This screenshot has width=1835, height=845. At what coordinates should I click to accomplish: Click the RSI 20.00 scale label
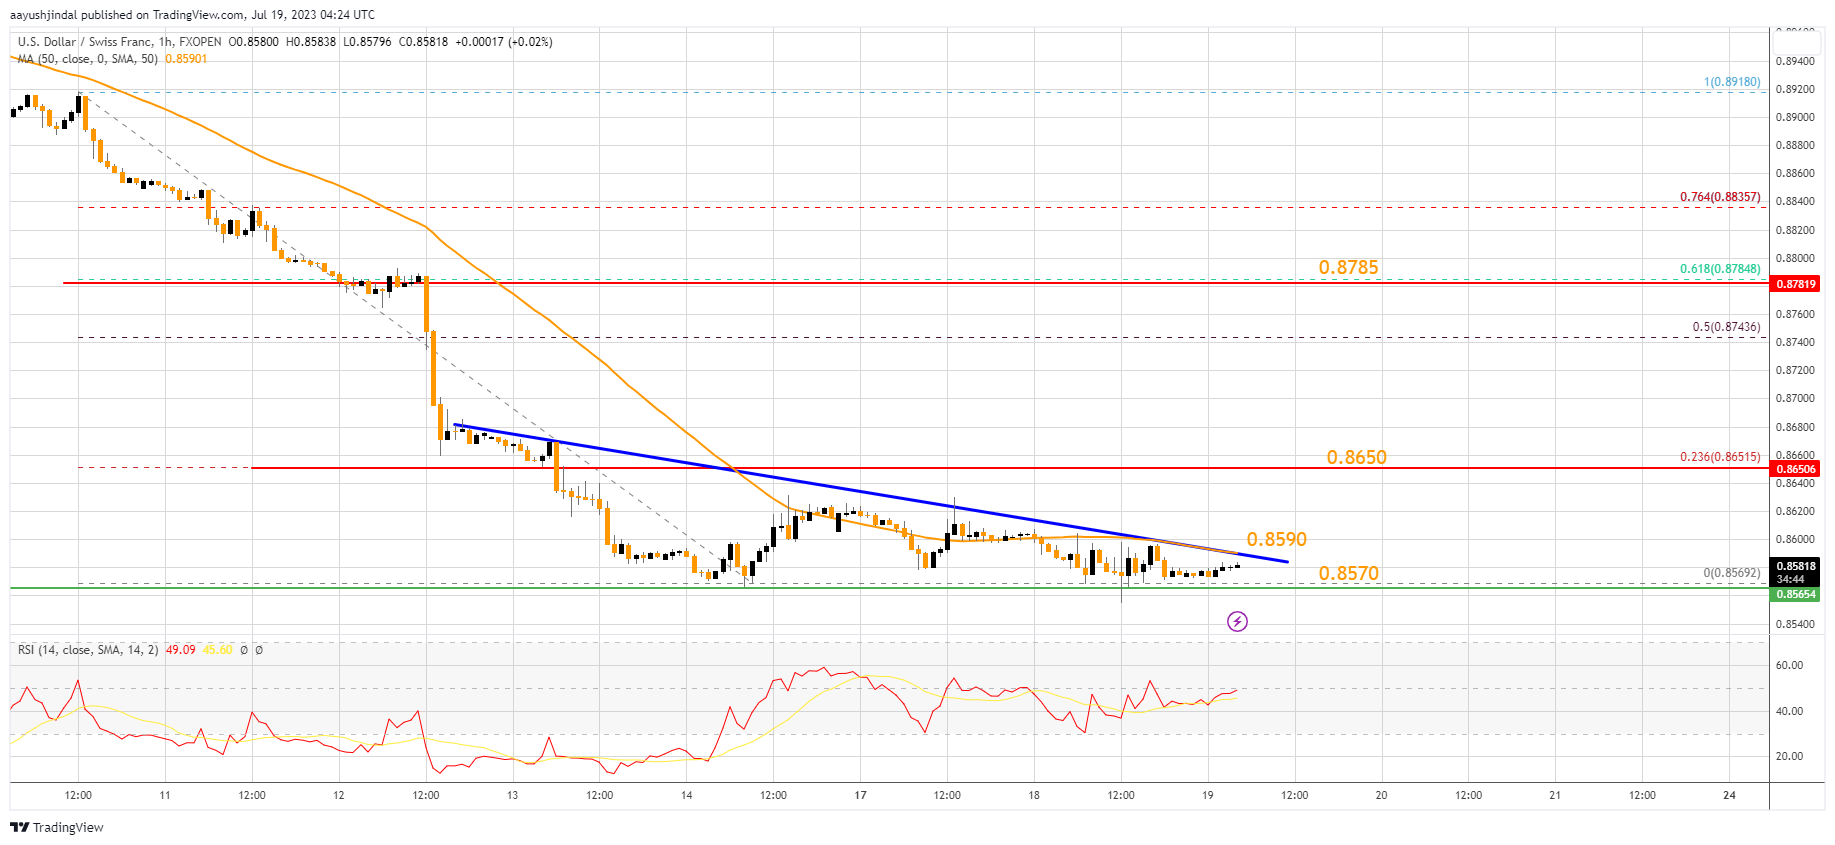pyautogui.click(x=1789, y=756)
